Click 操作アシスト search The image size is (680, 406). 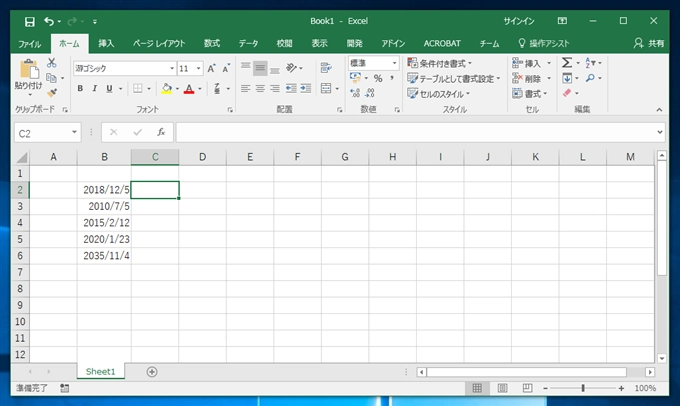click(x=544, y=43)
